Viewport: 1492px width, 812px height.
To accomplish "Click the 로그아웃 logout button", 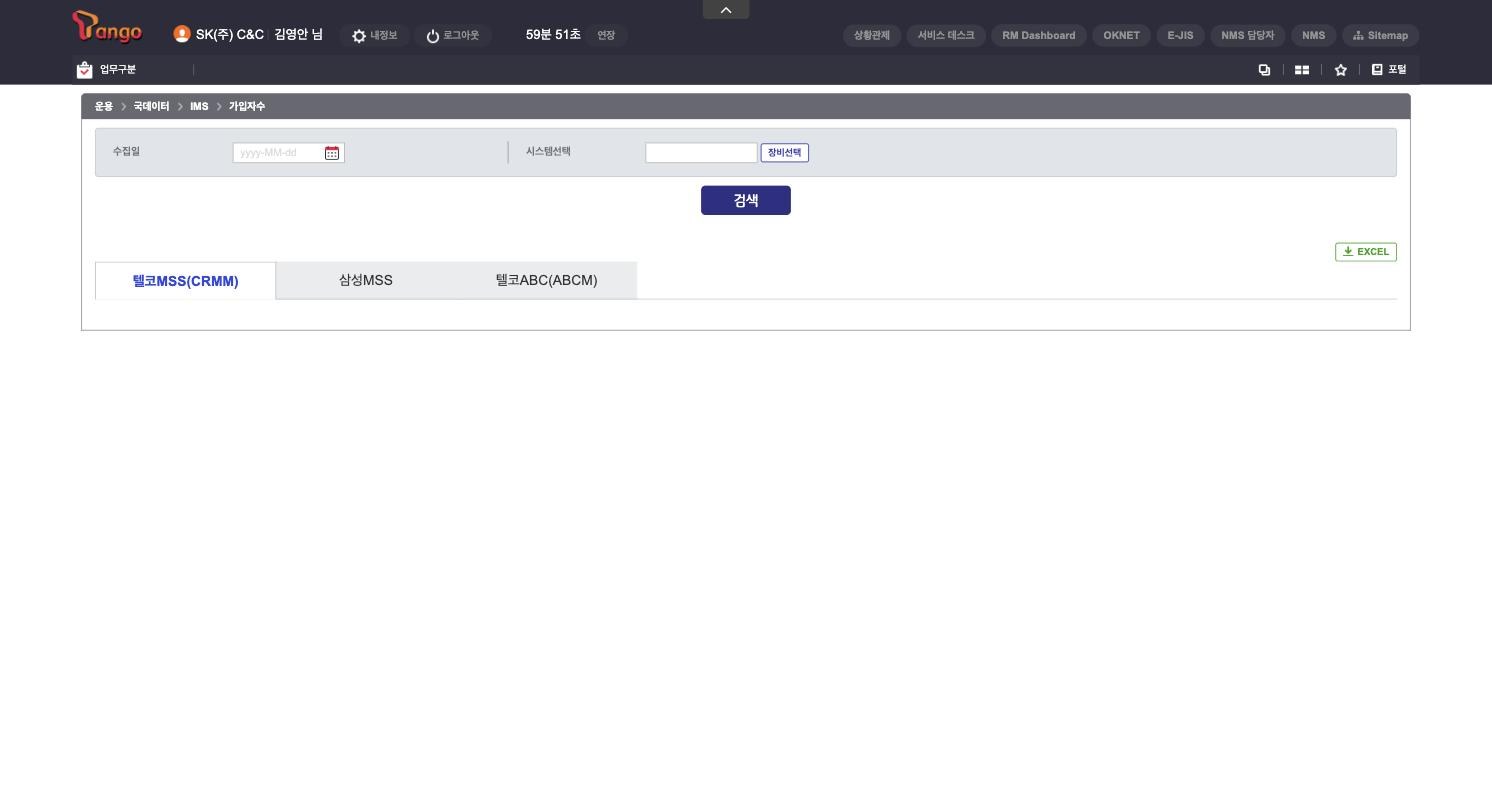I will point(453,35).
